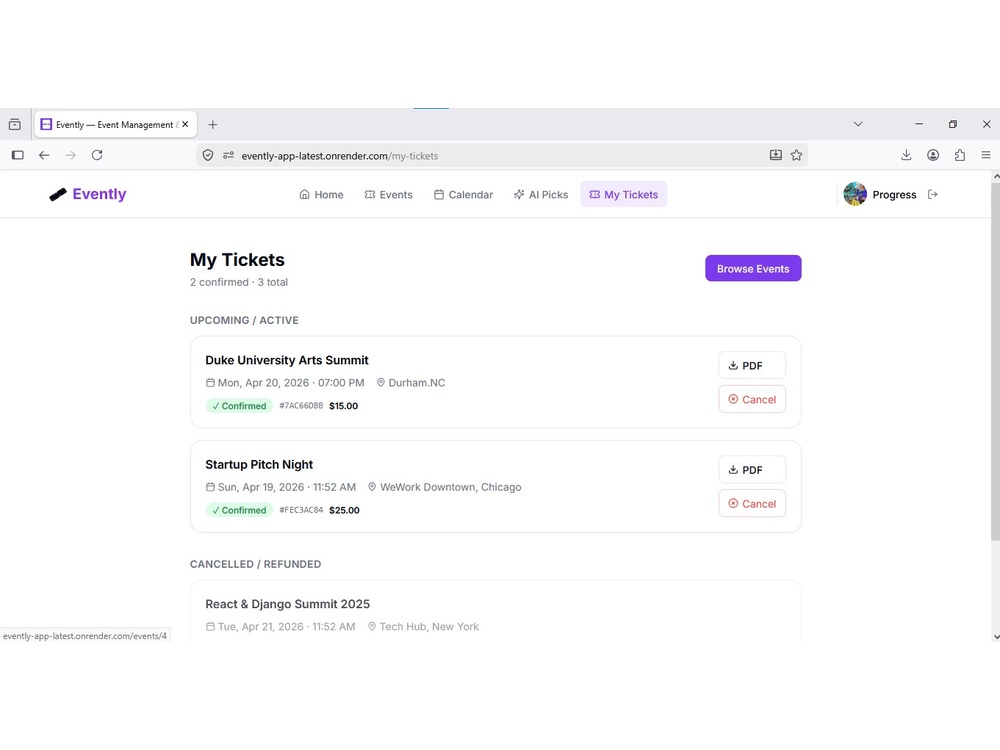The image size is (1000, 750).
Task: Click the Durham.NC location text
Action: [416, 383]
